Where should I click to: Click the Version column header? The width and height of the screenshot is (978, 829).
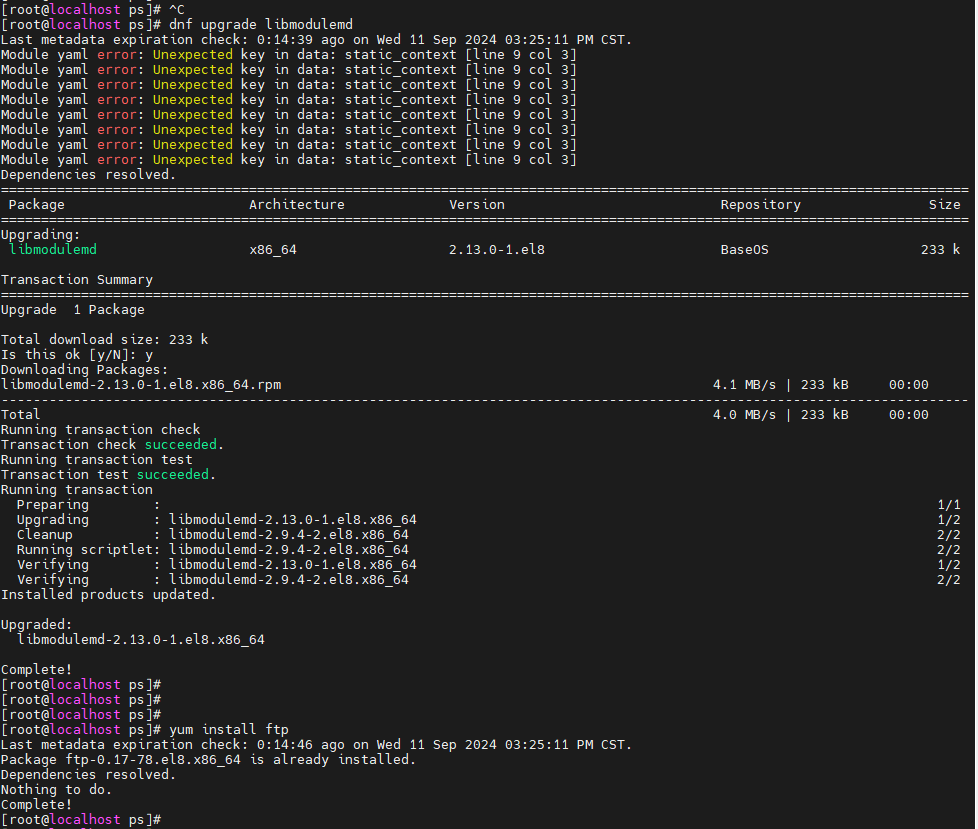pos(477,205)
